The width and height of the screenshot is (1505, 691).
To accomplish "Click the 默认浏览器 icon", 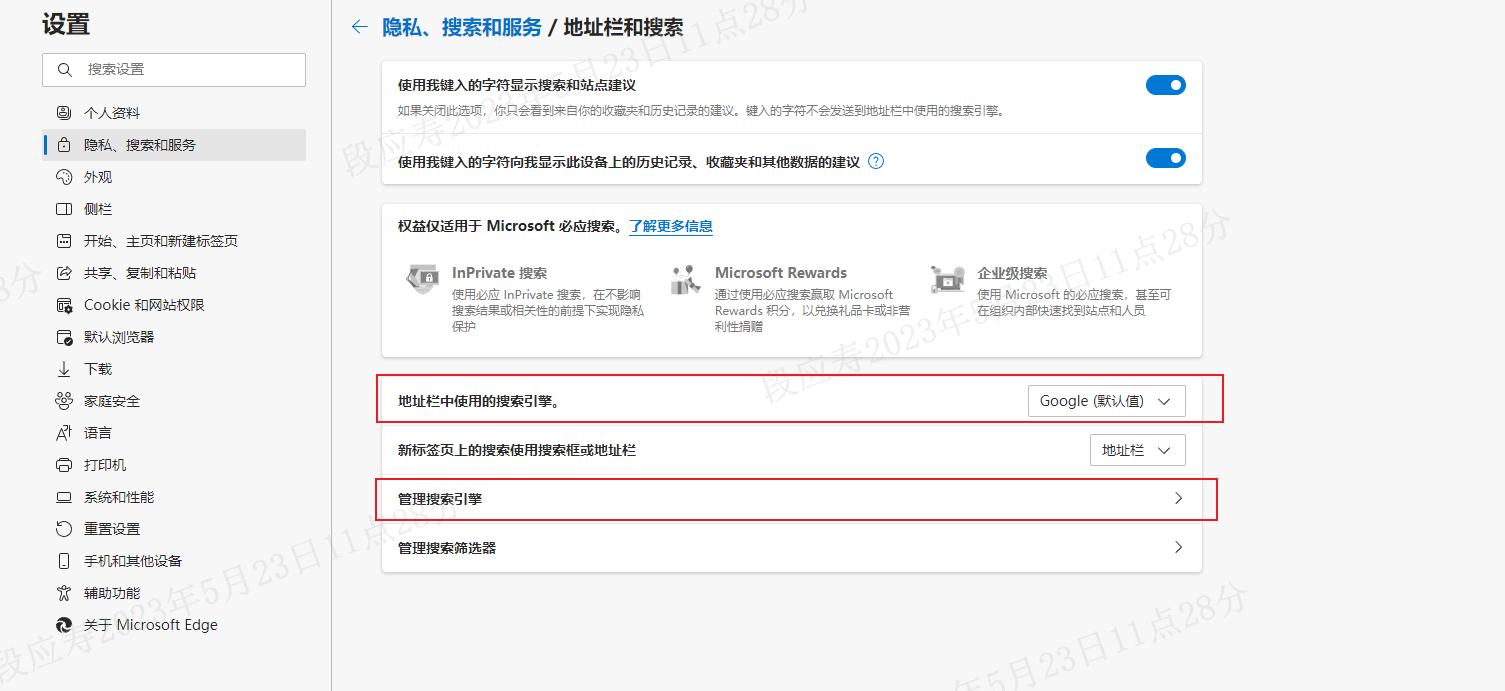I will (x=64, y=337).
